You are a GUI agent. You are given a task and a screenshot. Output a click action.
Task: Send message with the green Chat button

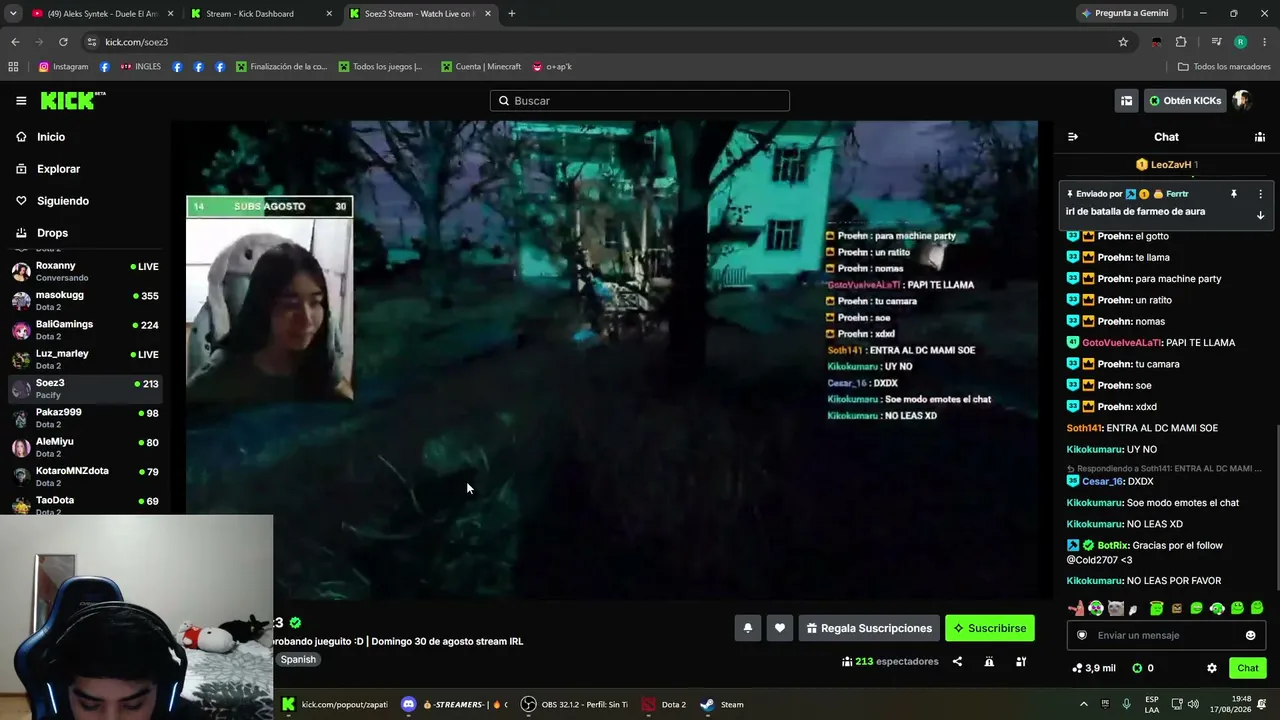pos(1248,668)
